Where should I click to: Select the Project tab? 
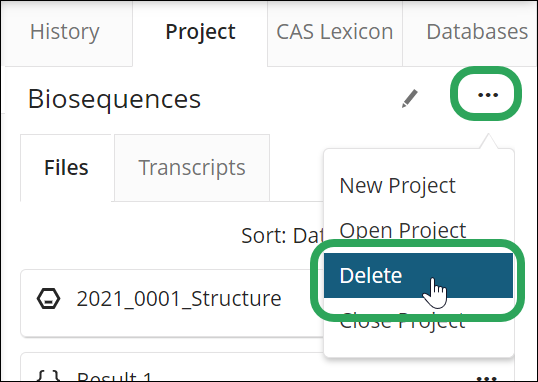200,32
